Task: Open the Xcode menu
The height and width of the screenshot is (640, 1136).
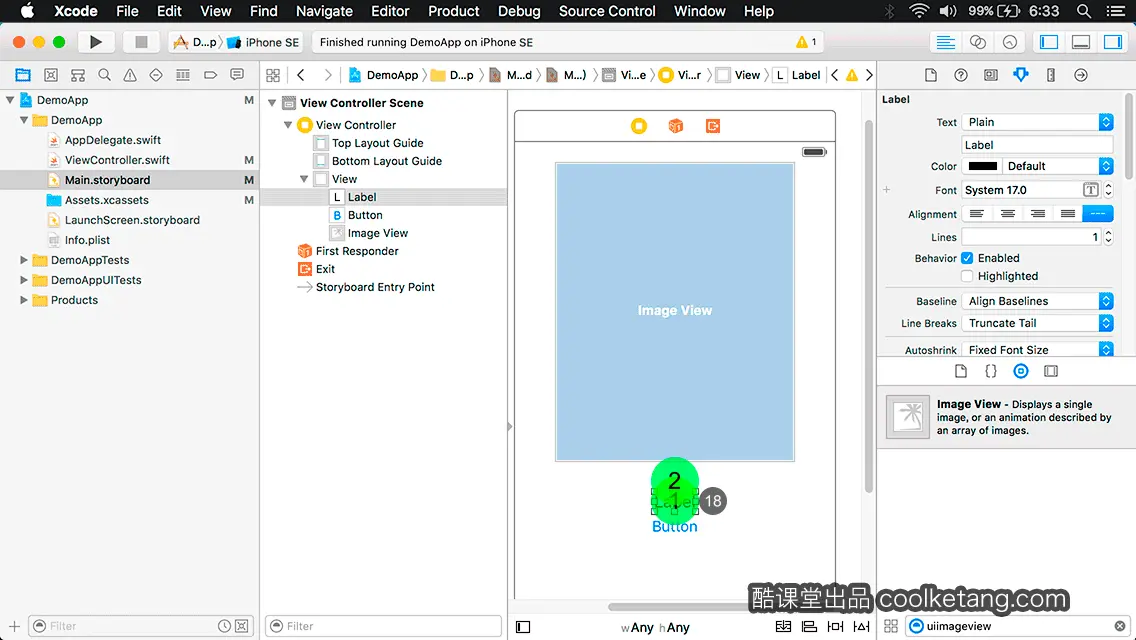Action: [x=76, y=11]
